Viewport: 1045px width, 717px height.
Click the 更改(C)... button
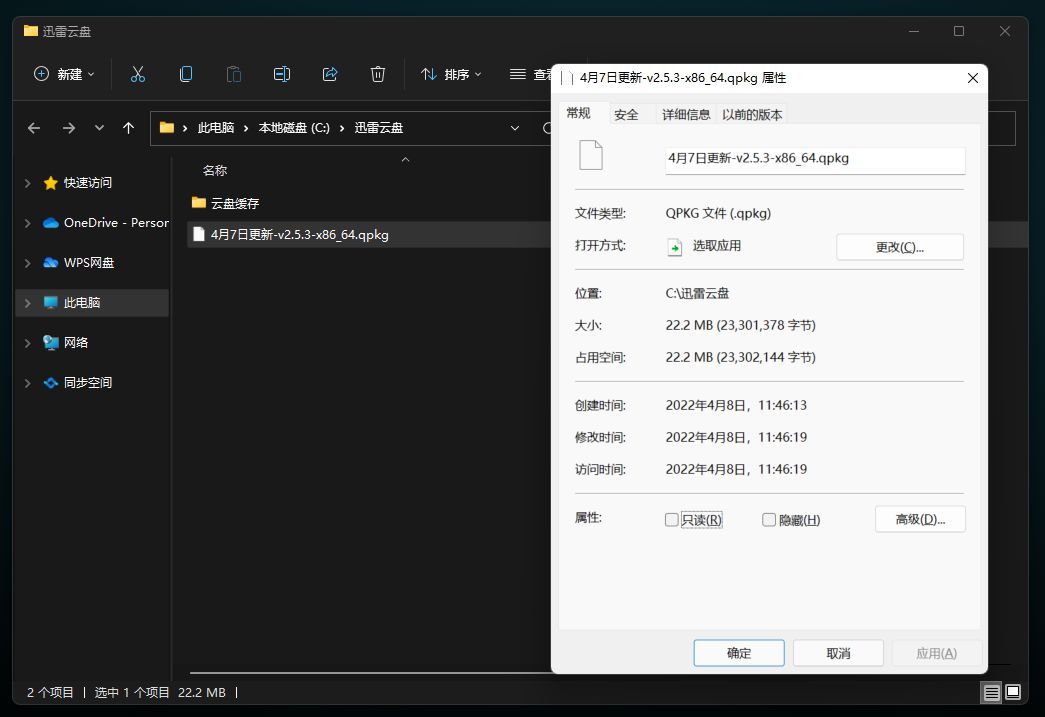900,247
